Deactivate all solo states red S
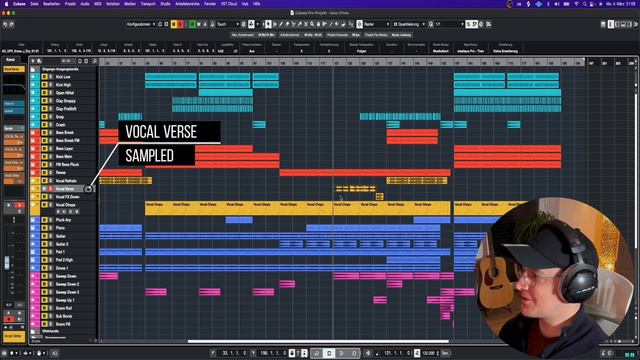 pyautogui.click(x=180, y=24)
